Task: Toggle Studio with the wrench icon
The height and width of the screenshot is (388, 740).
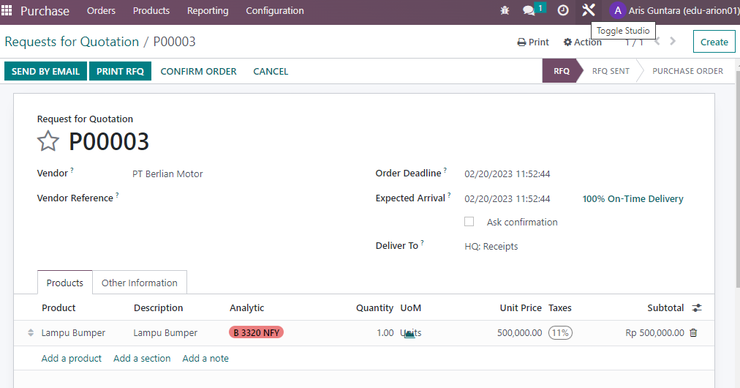Action: 589,10
